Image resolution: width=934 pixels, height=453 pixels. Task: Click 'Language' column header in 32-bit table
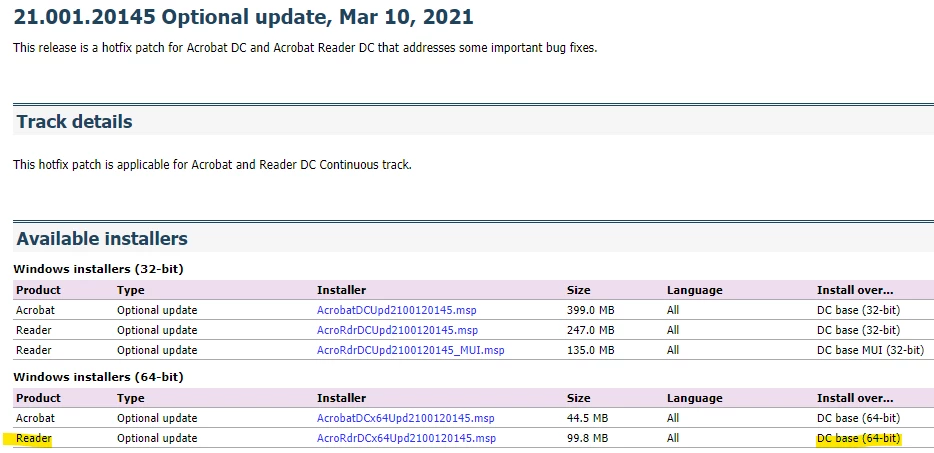[695, 290]
